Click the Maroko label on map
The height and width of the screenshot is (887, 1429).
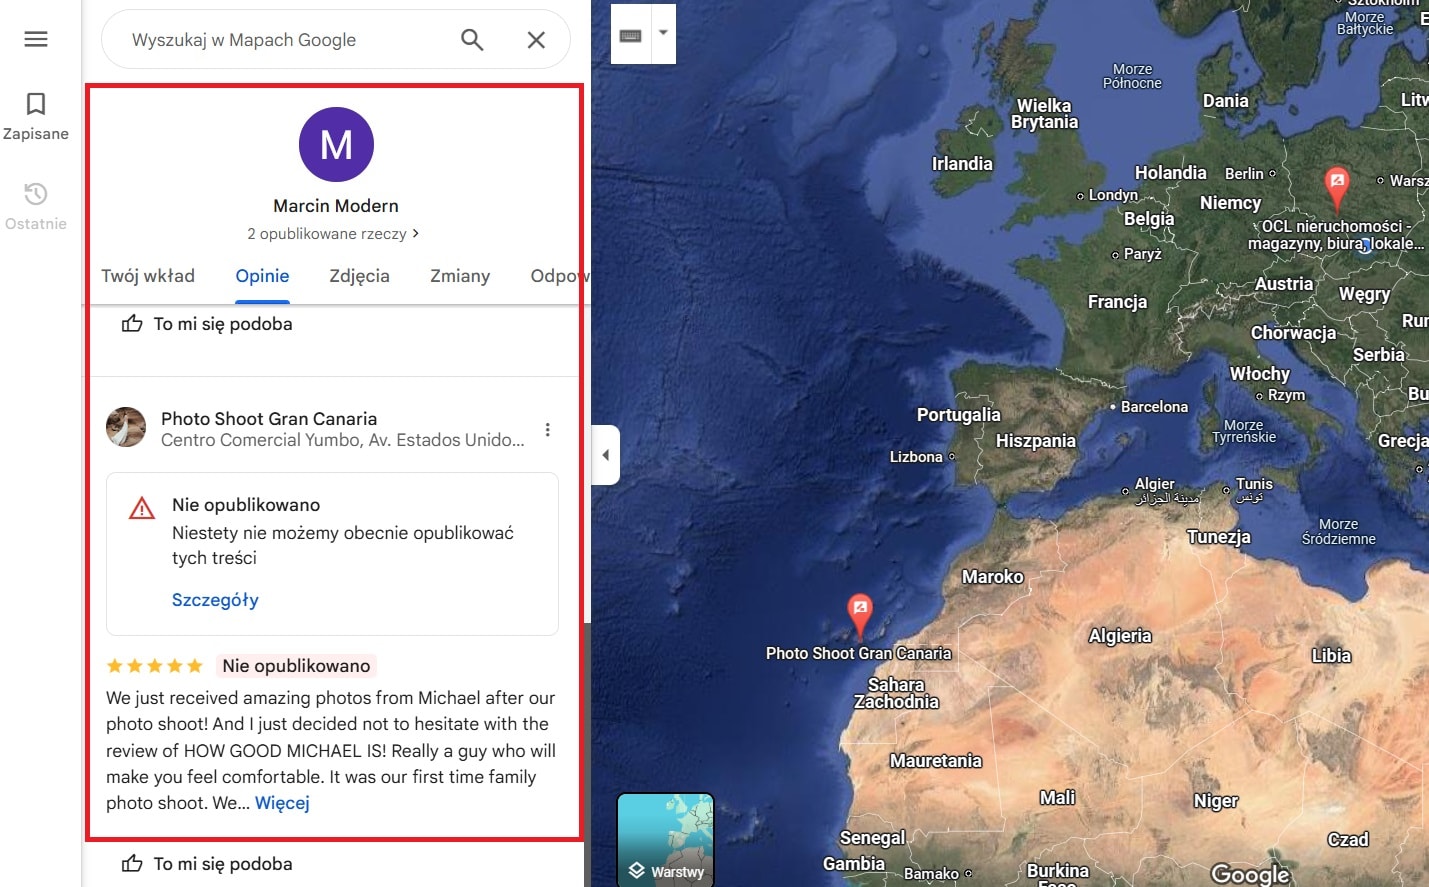pyautogui.click(x=993, y=577)
